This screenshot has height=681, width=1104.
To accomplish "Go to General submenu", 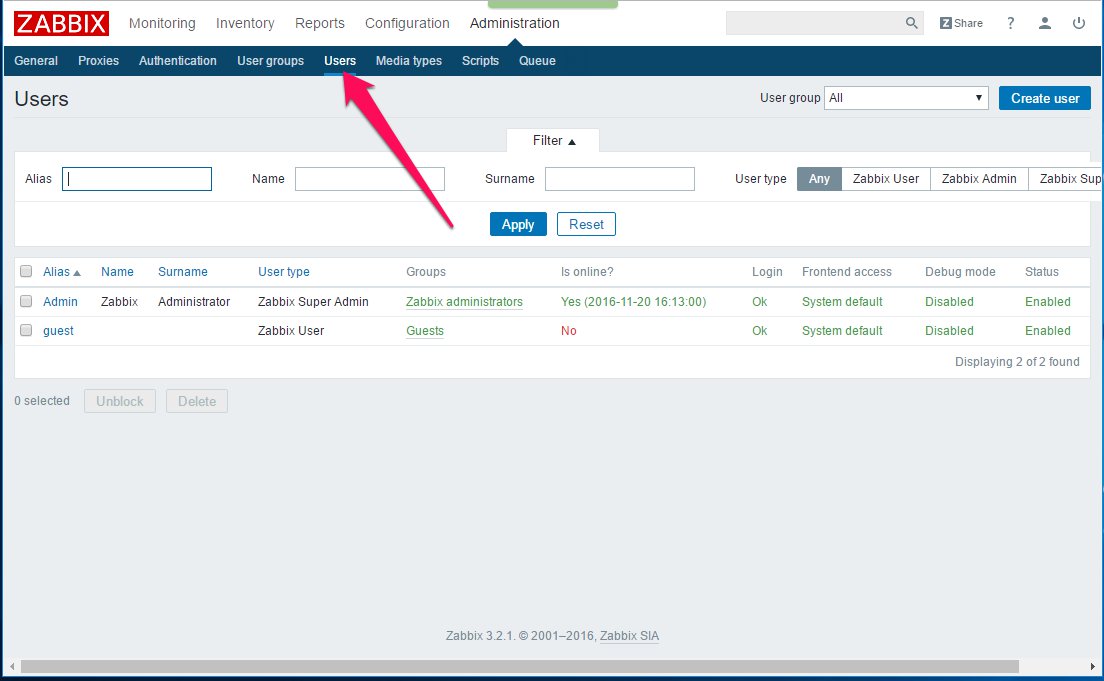I will (36, 61).
